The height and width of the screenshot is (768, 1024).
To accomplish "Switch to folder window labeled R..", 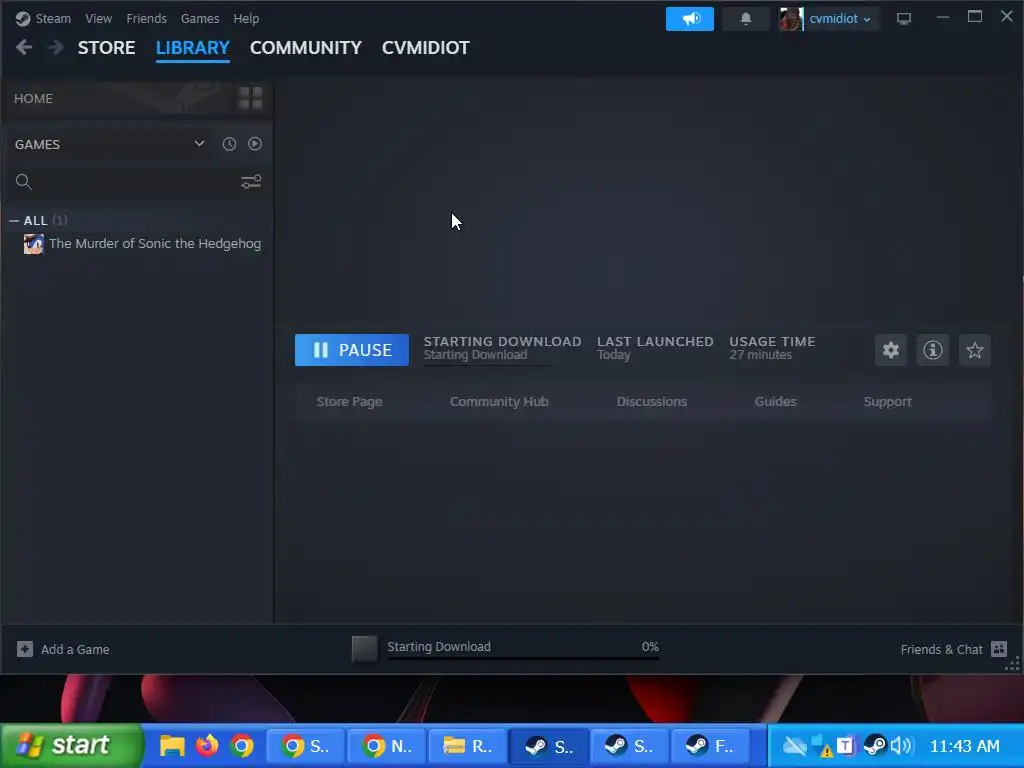I will [468, 746].
